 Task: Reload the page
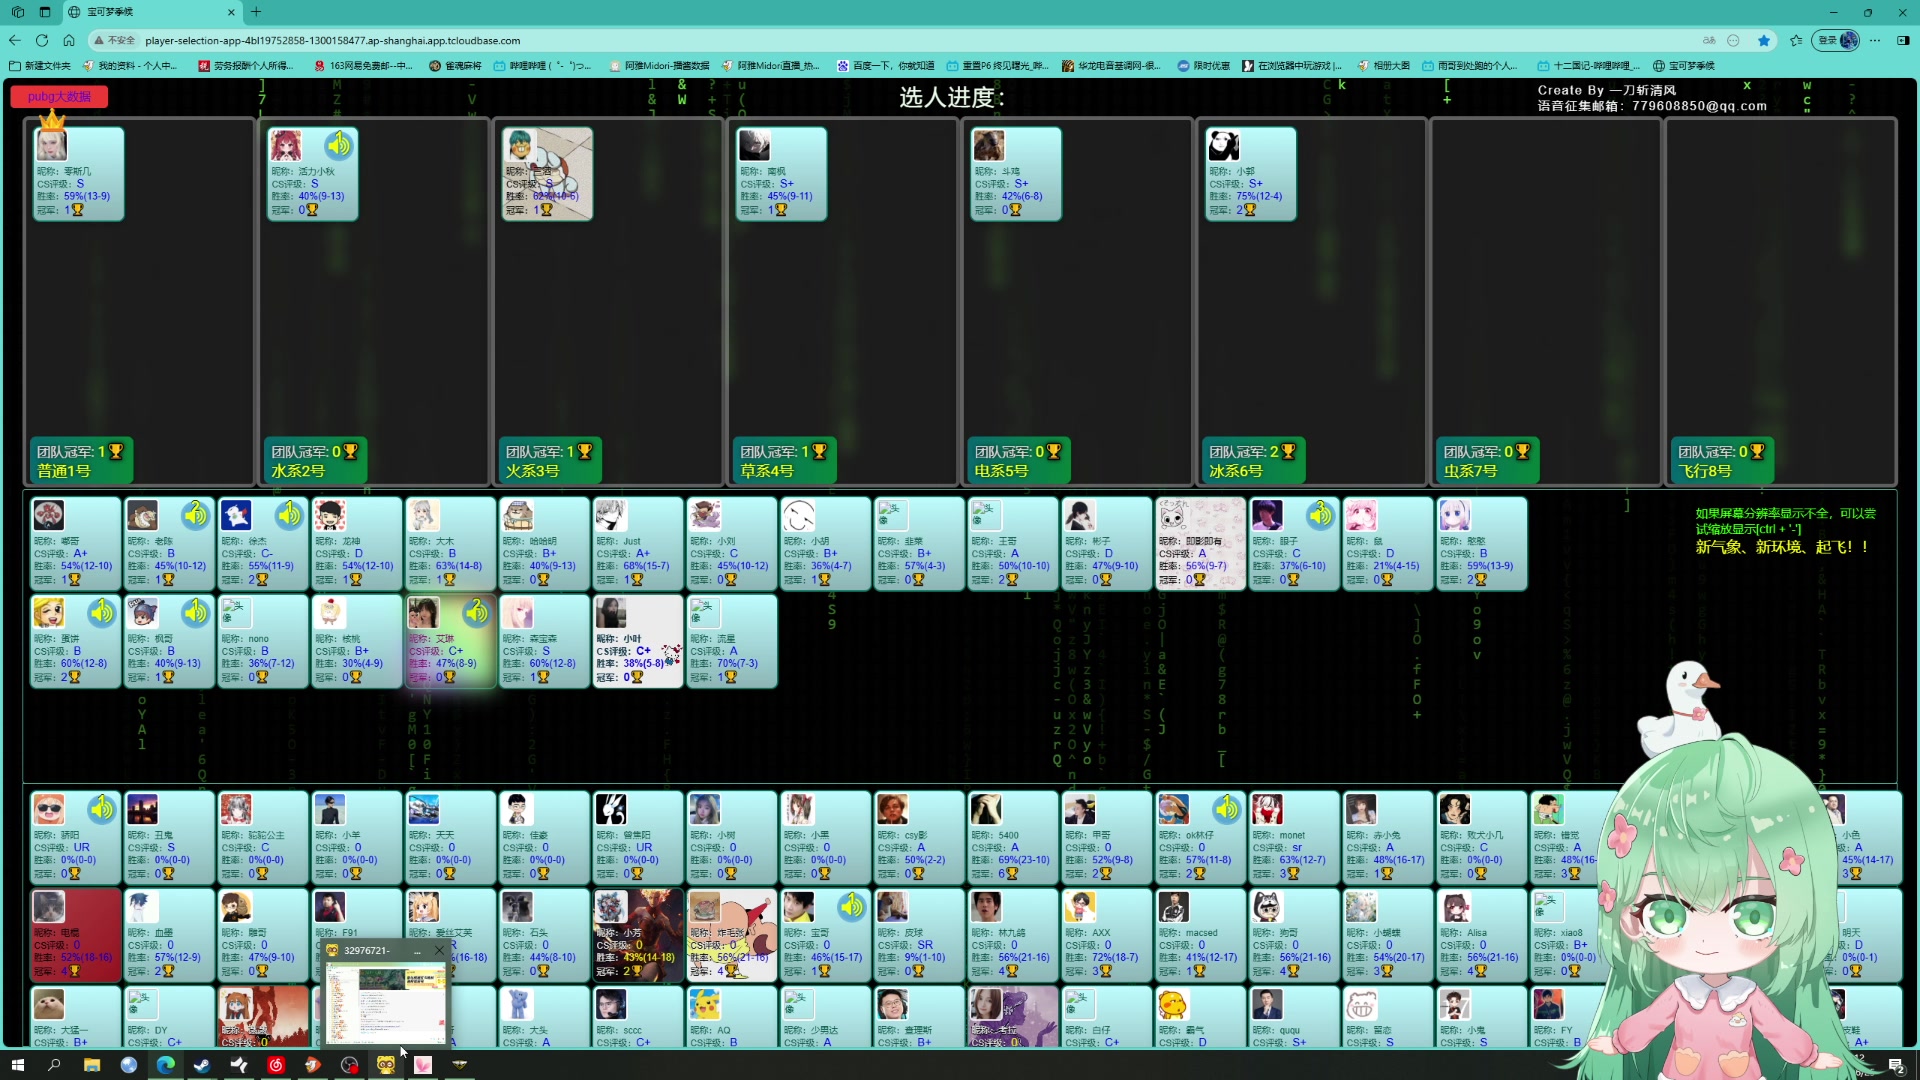[x=42, y=41]
